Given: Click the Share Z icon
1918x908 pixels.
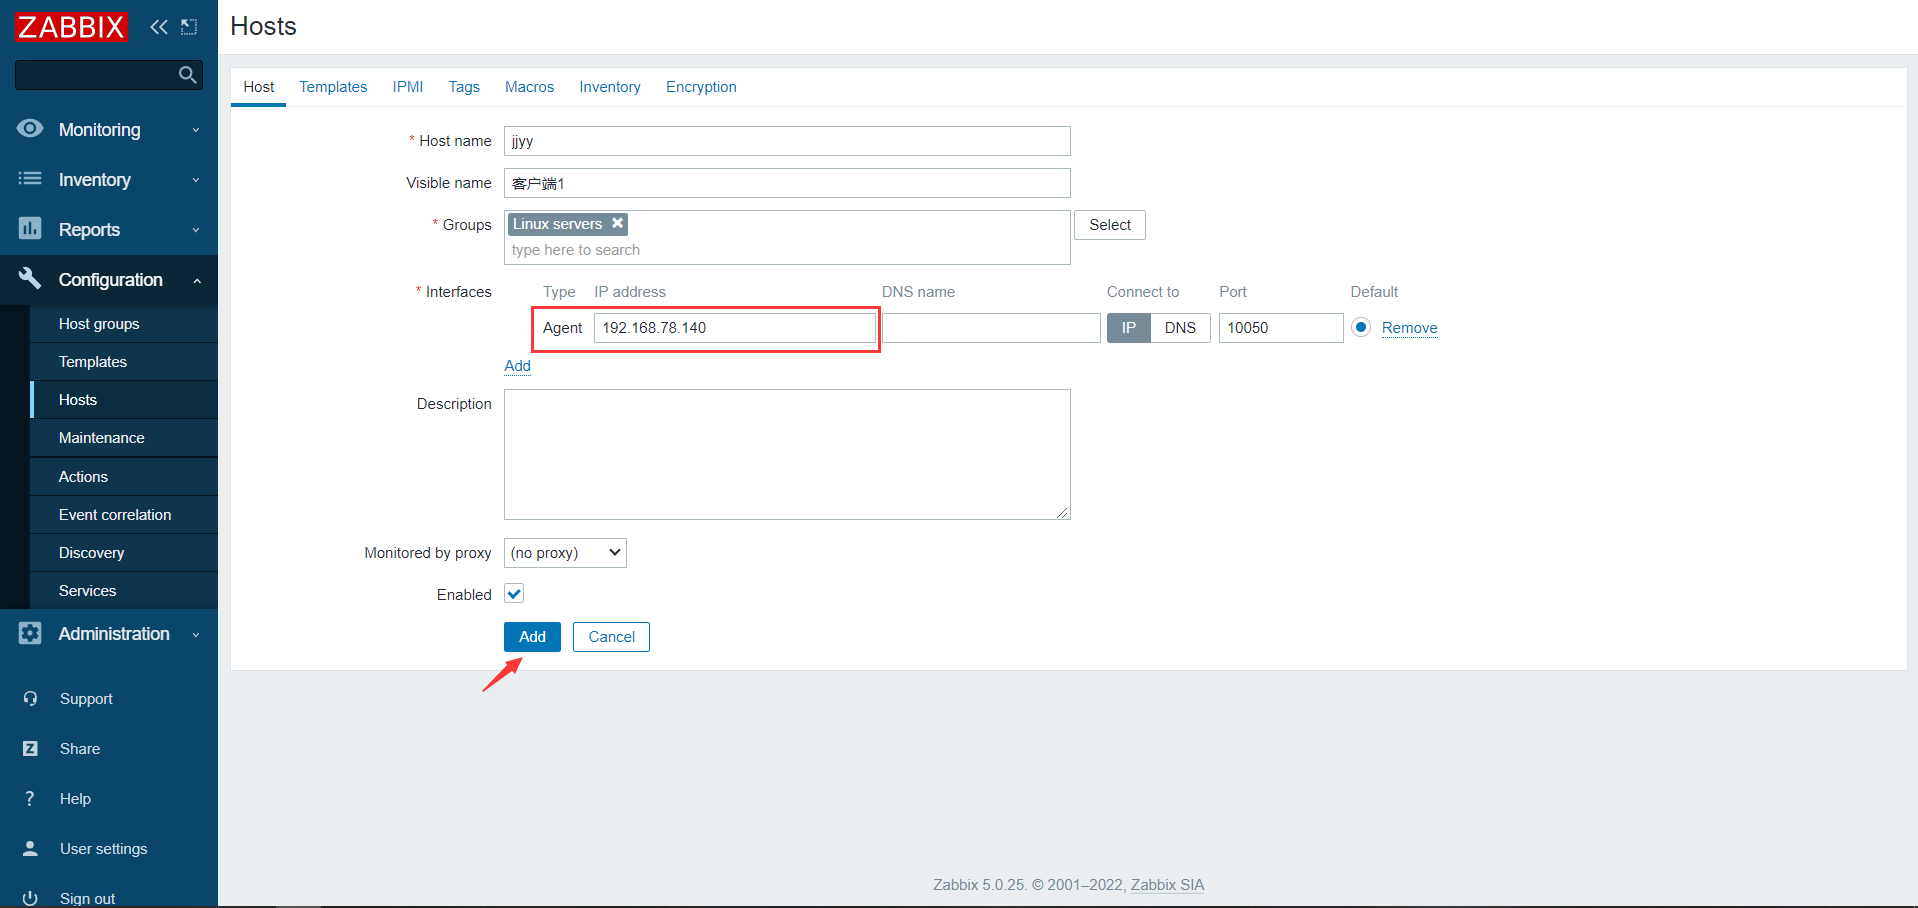Looking at the screenshot, I should coord(30,749).
